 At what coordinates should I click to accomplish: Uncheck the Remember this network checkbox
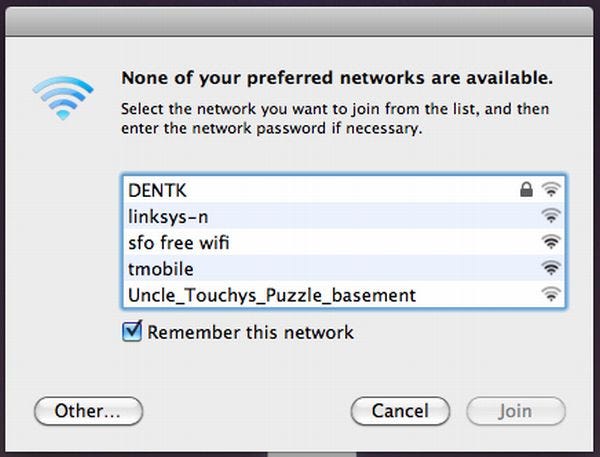pyautogui.click(x=132, y=331)
